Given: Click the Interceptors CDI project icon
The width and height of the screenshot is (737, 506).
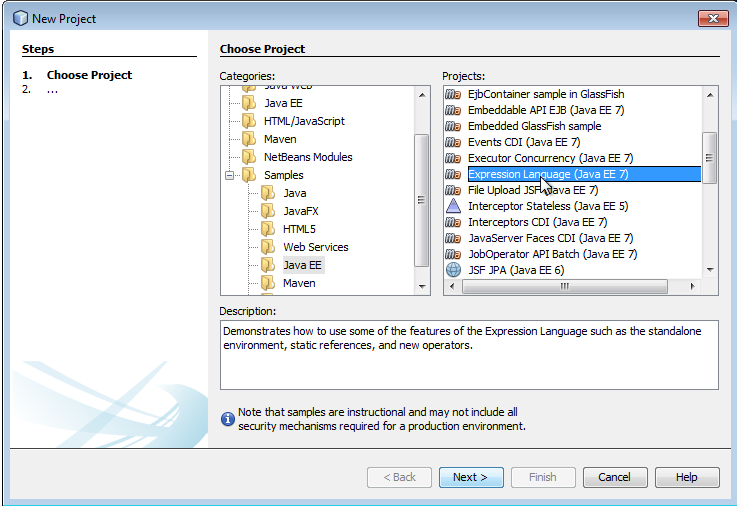Looking at the screenshot, I should click(x=453, y=222).
